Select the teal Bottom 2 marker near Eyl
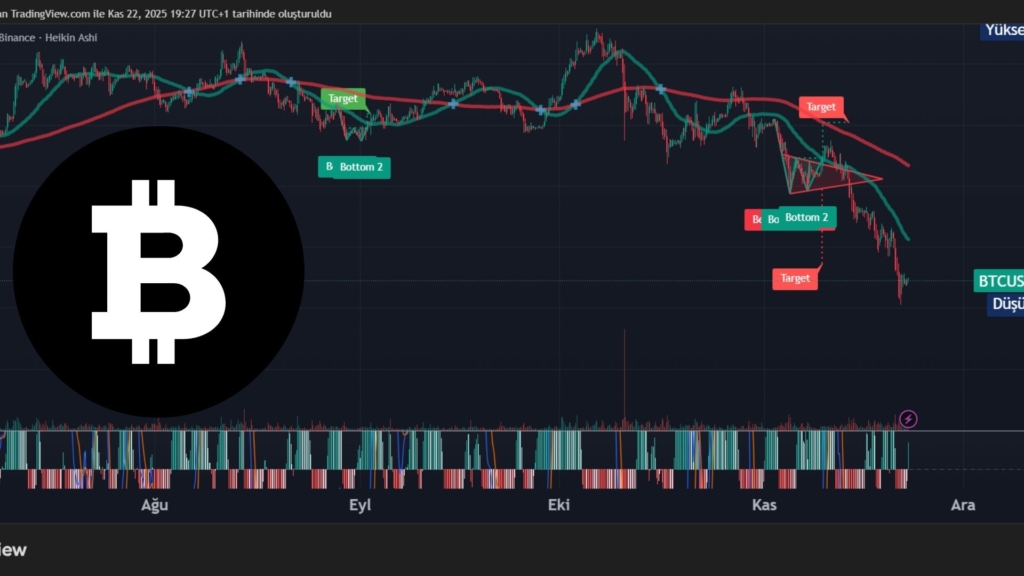The width and height of the screenshot is (1024, 576). point(354,167)
